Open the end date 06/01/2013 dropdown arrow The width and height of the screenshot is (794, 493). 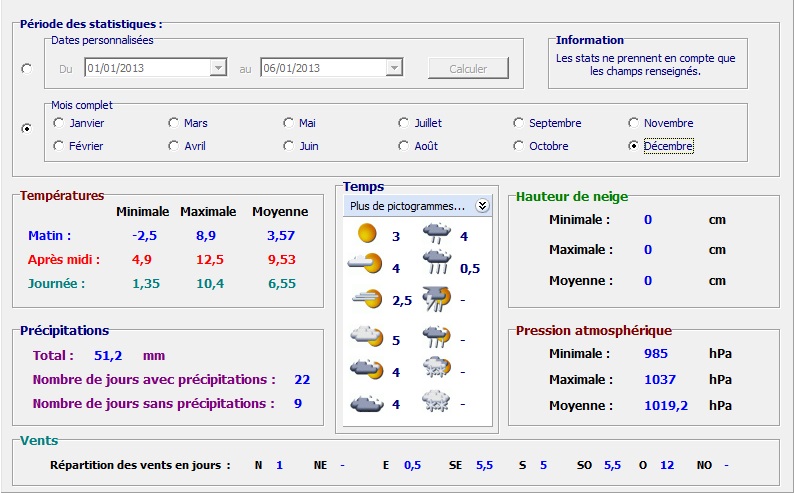tap(393, 67)
